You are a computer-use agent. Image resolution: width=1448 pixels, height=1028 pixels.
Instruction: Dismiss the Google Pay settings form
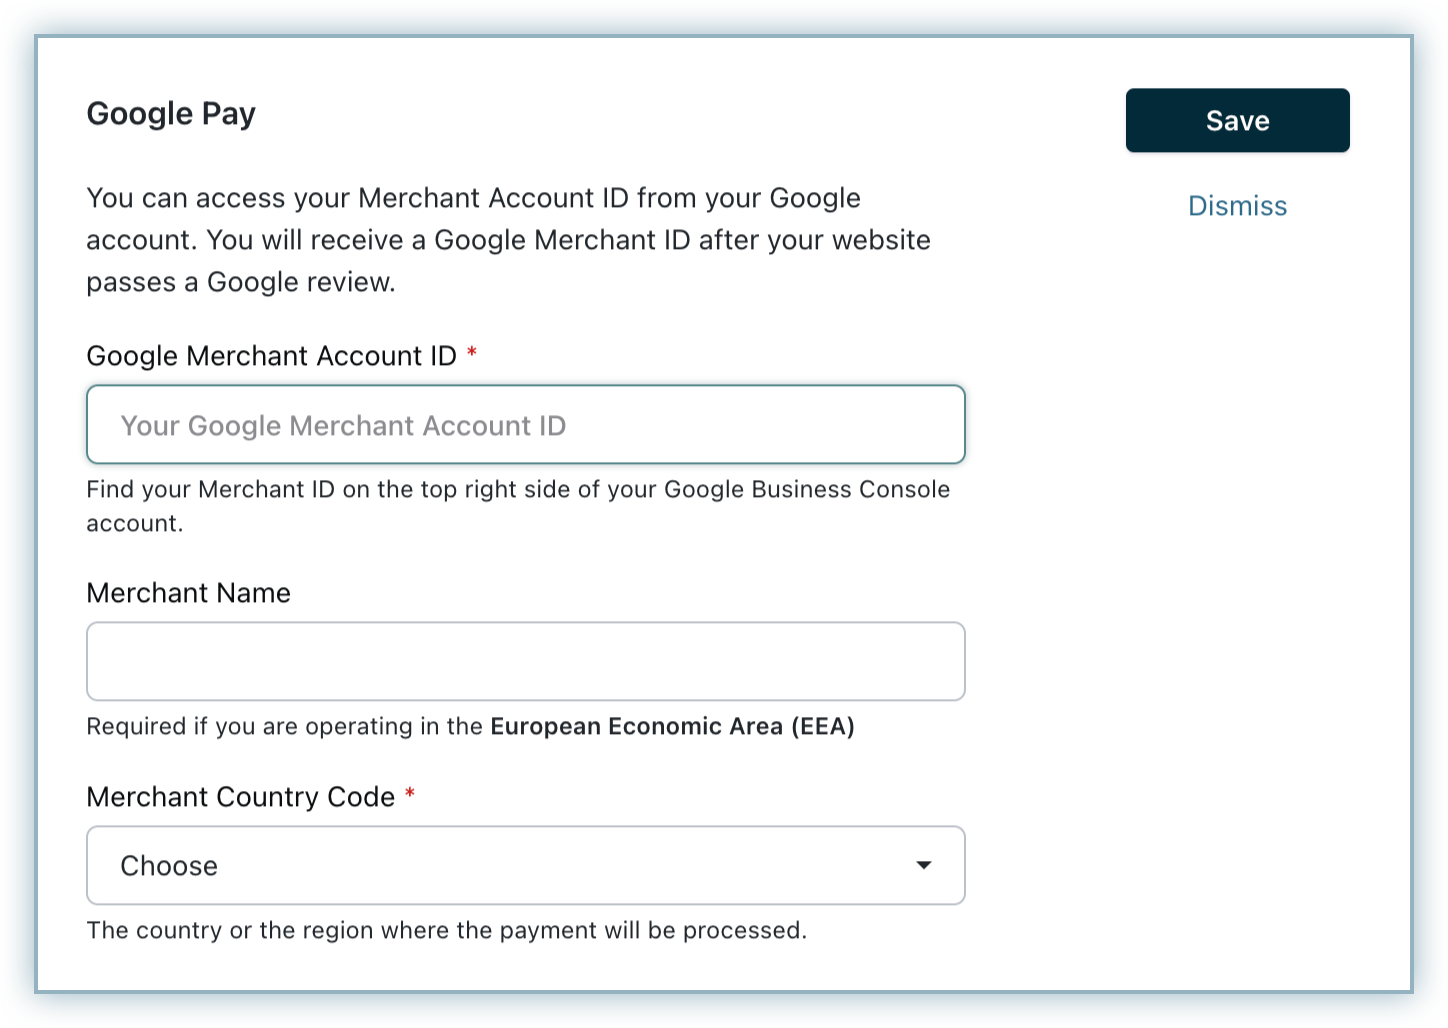click(x=1237, y=206)
